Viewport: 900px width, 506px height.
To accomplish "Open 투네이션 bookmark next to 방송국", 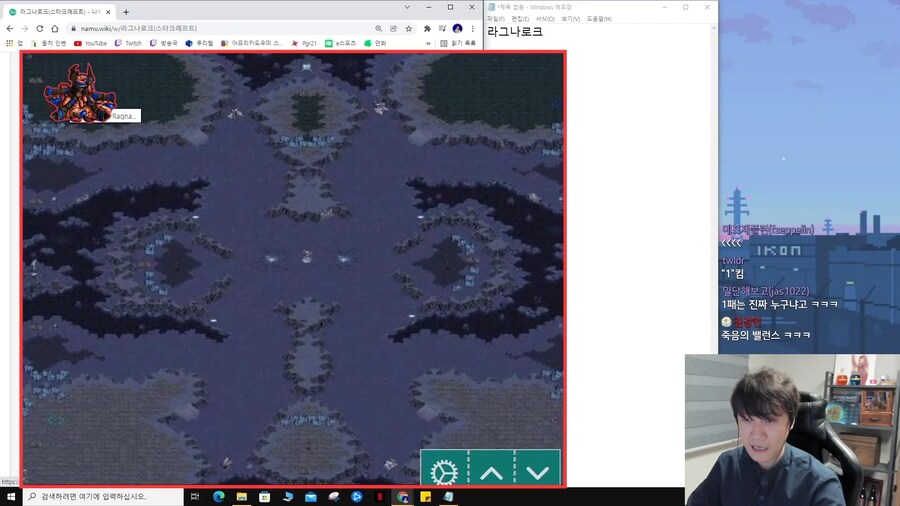I will tap(199, 43).
